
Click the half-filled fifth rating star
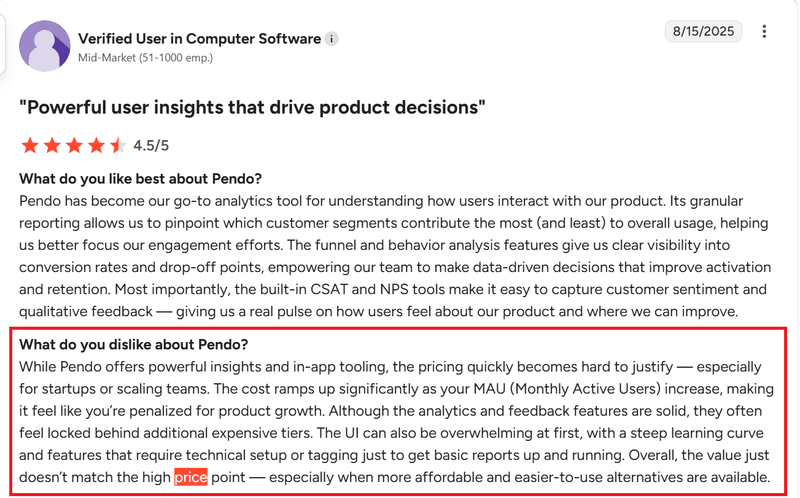[117, 146]
